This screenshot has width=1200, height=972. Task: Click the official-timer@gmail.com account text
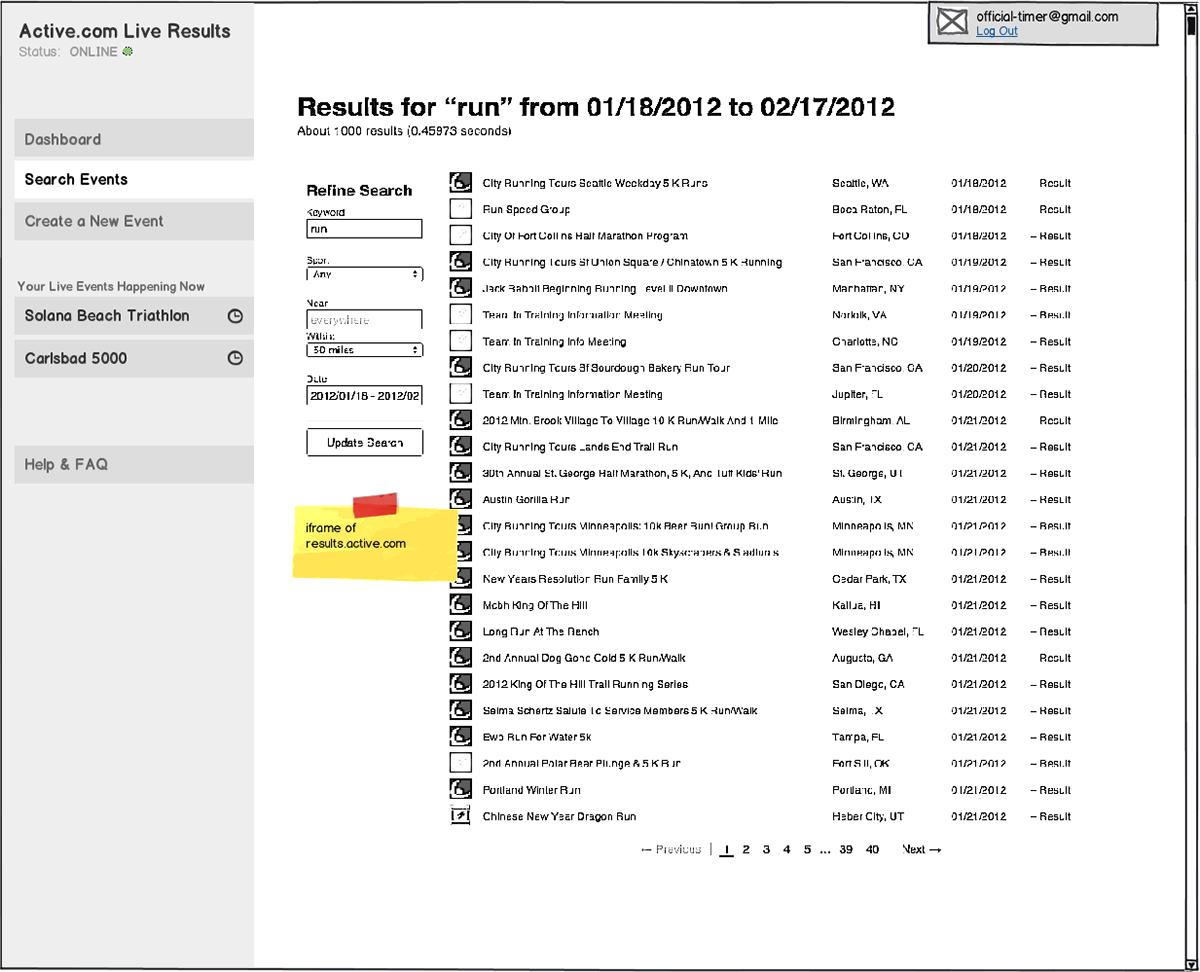click(1047, 16)
